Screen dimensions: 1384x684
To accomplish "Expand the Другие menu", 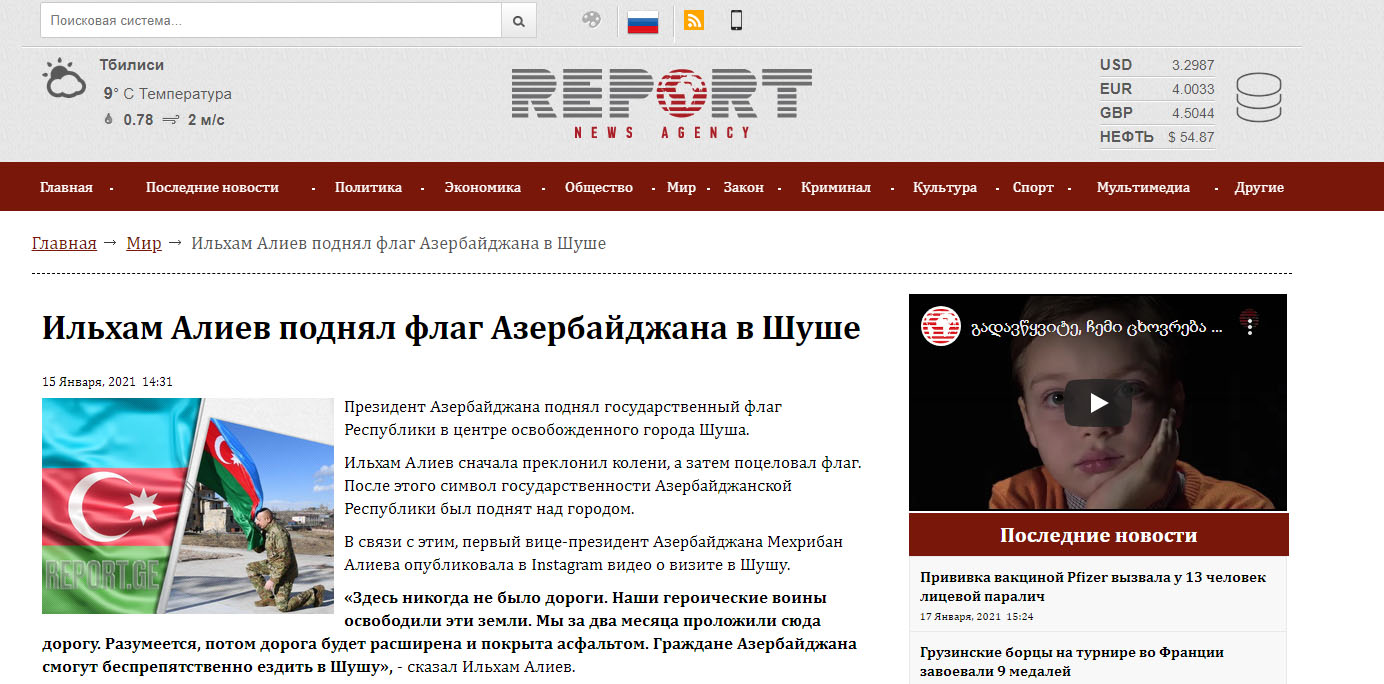I will click(x=1258, y=187).
